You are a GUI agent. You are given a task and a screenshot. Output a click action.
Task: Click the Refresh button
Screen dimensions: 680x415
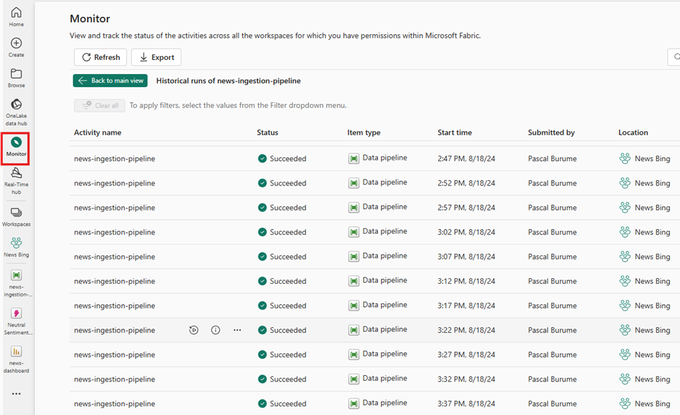100,57
